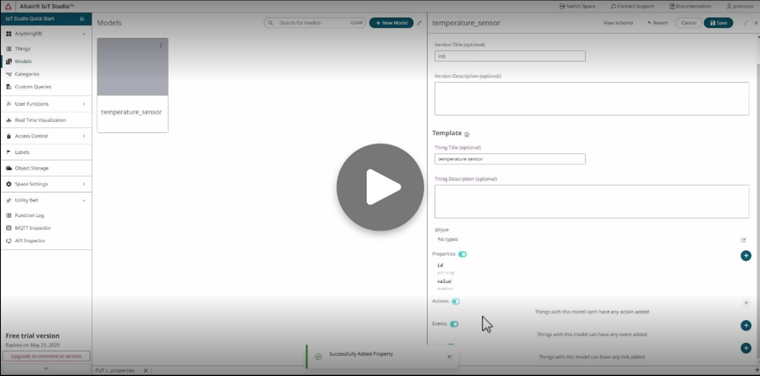The width and height of the screenshot is (760, 376).
Task: Dismiss the Successfully Added Property notification
Action: click(x=449, y=357)
